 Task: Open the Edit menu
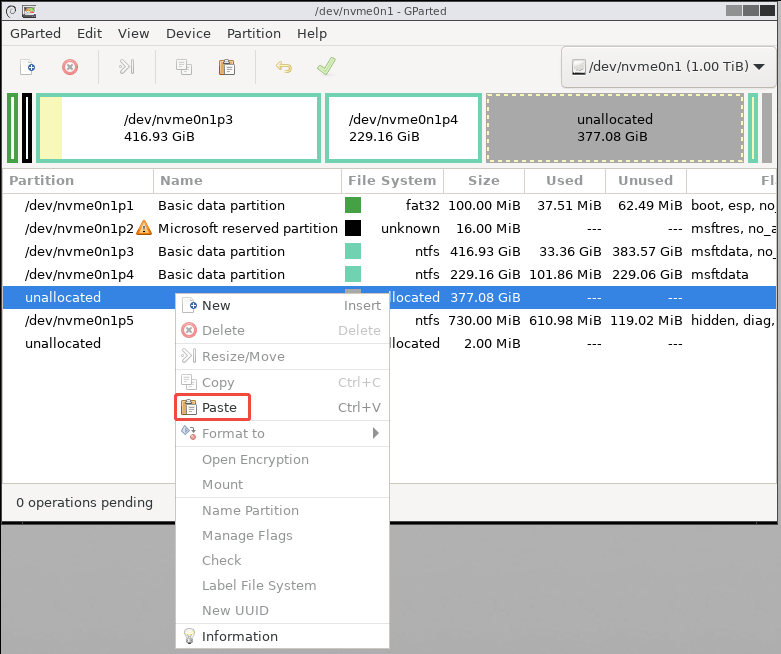tap(89, 33)
